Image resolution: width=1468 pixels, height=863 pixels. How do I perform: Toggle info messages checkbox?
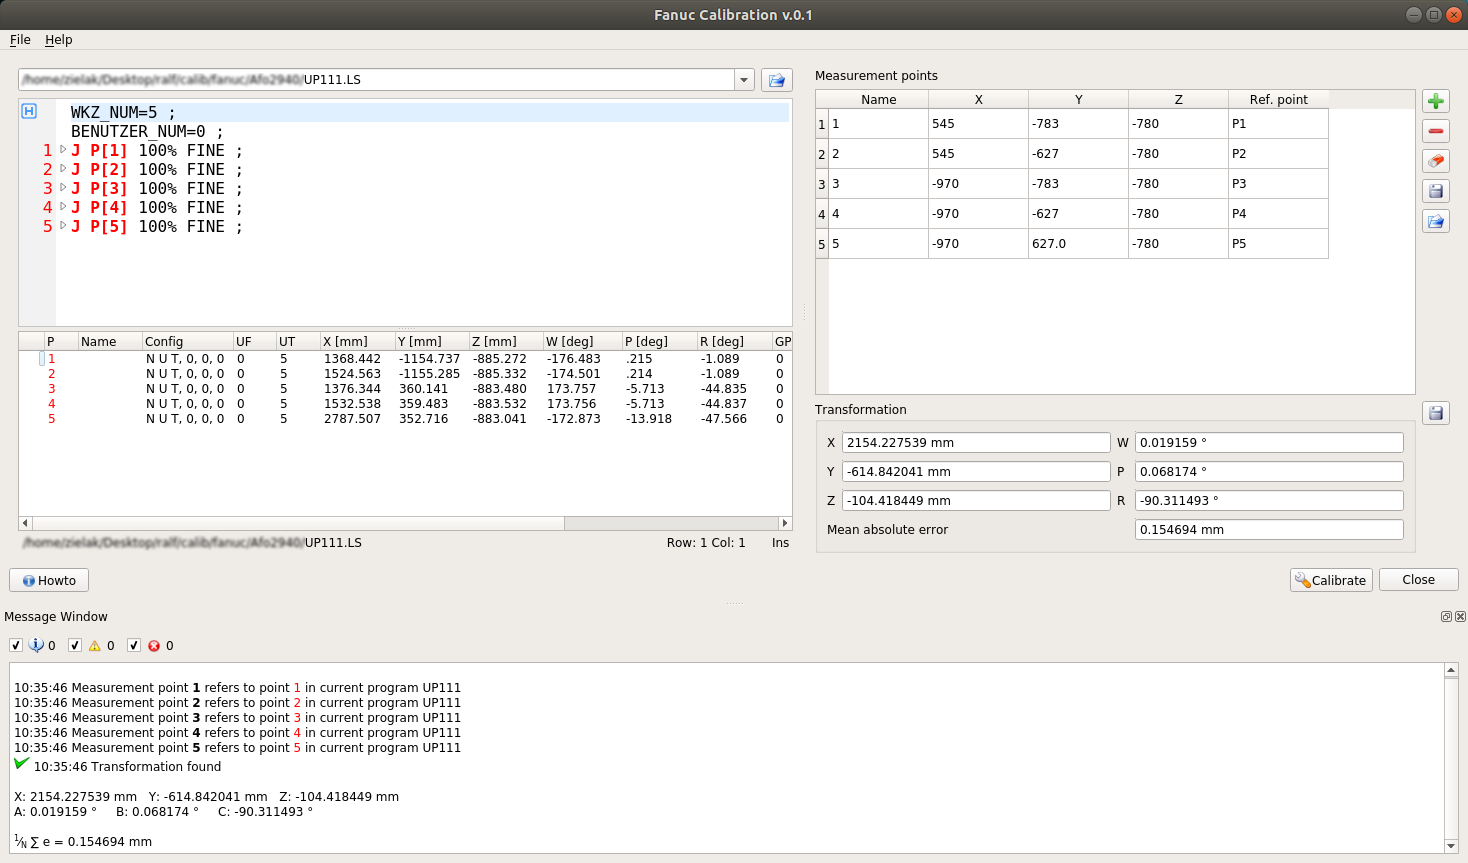pyautogui.click(x=16, y=646)
